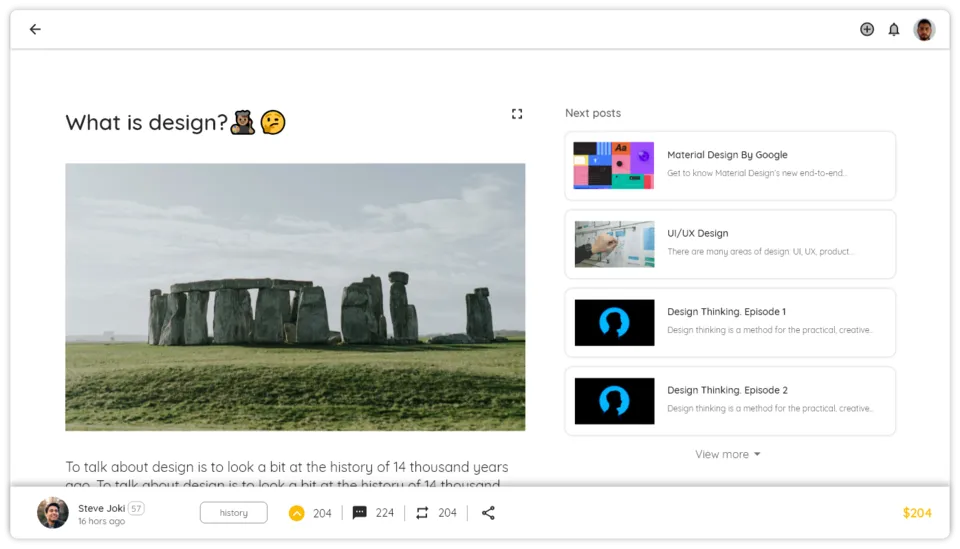This screenshot has height=549, width=960.
Task: Expand the View more dropdown
Action: (x=727, y=454)
